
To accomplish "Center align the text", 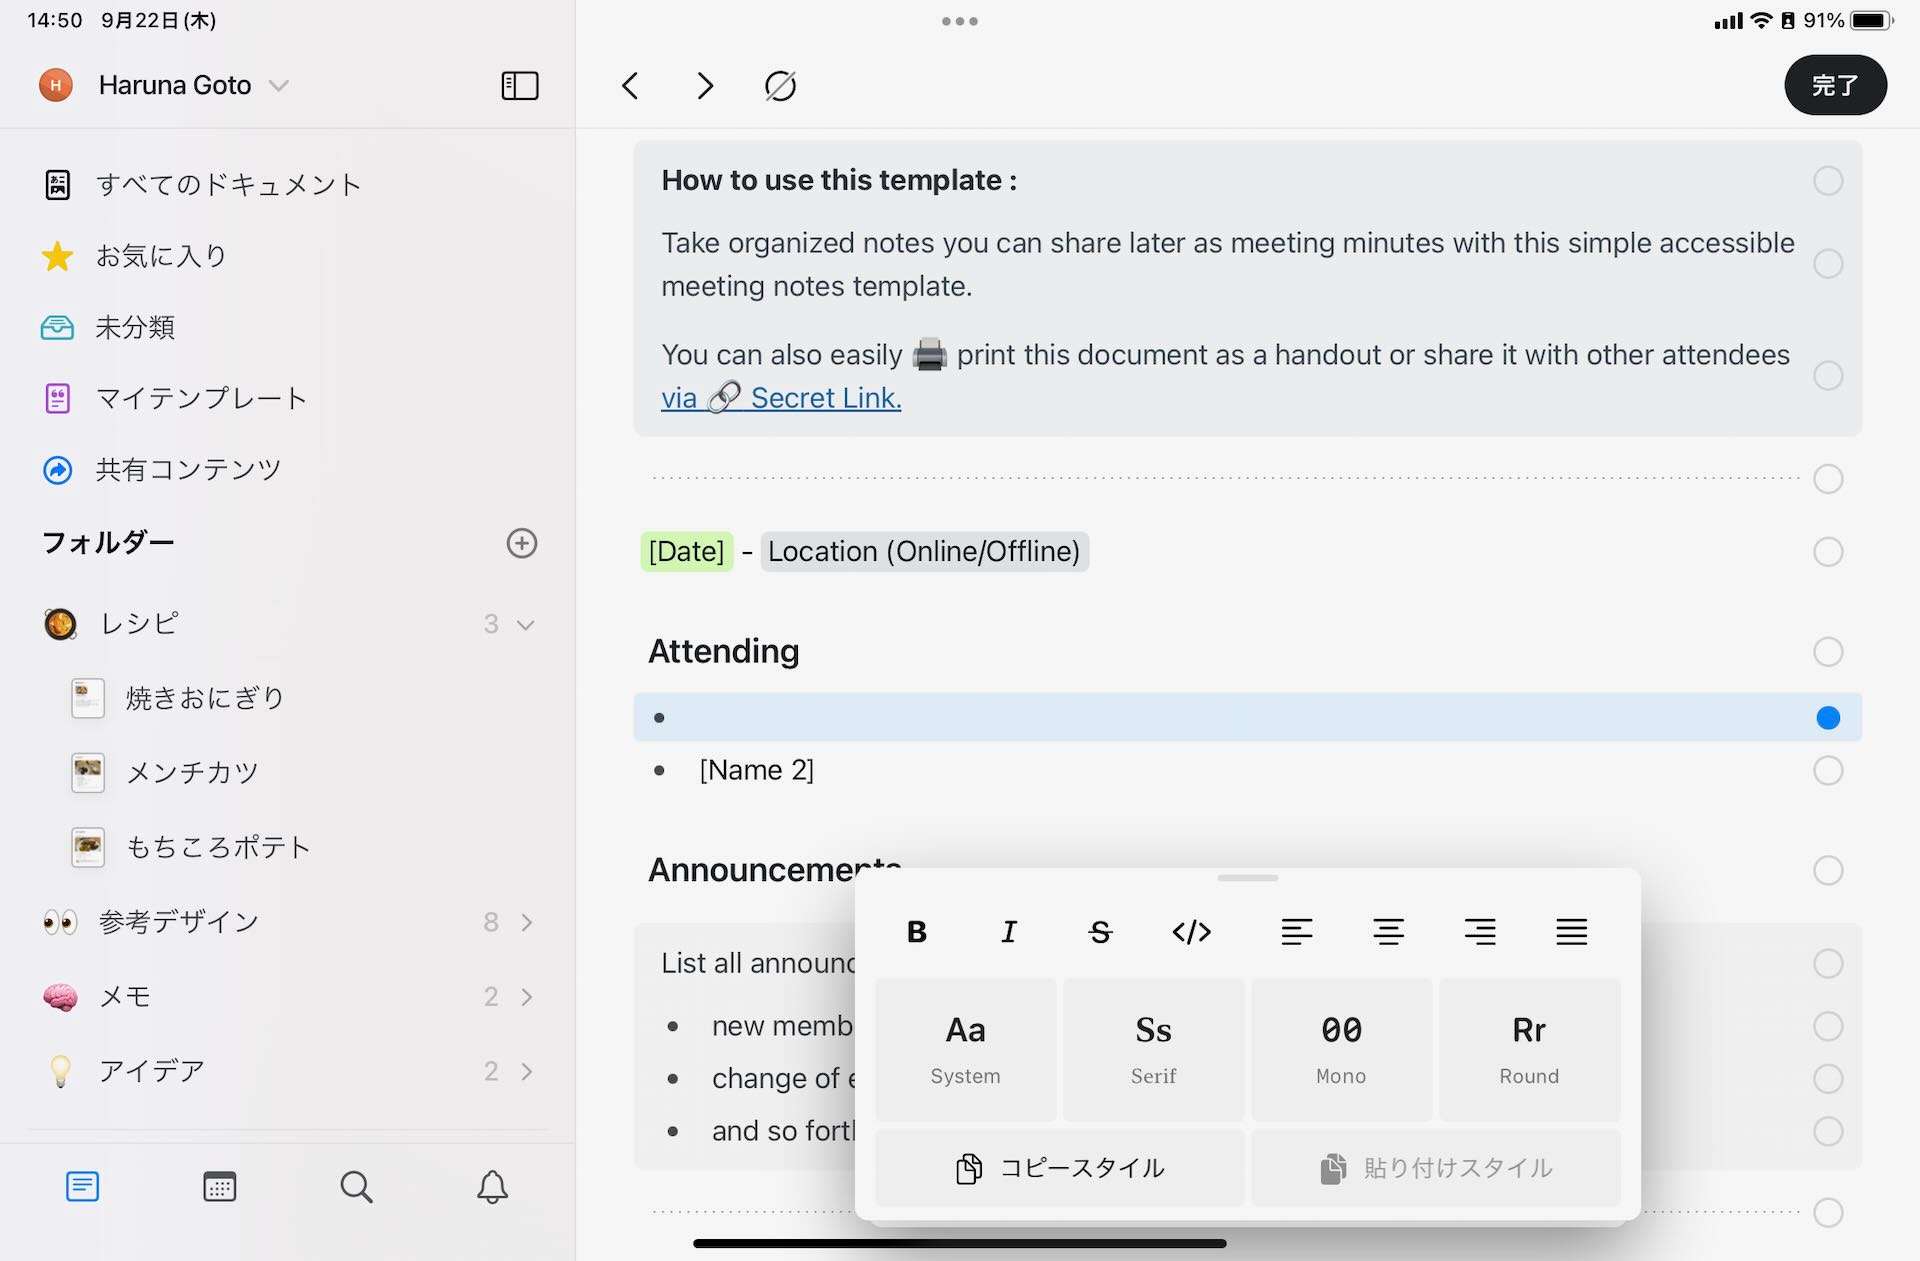I will [x=1388, y=932].
